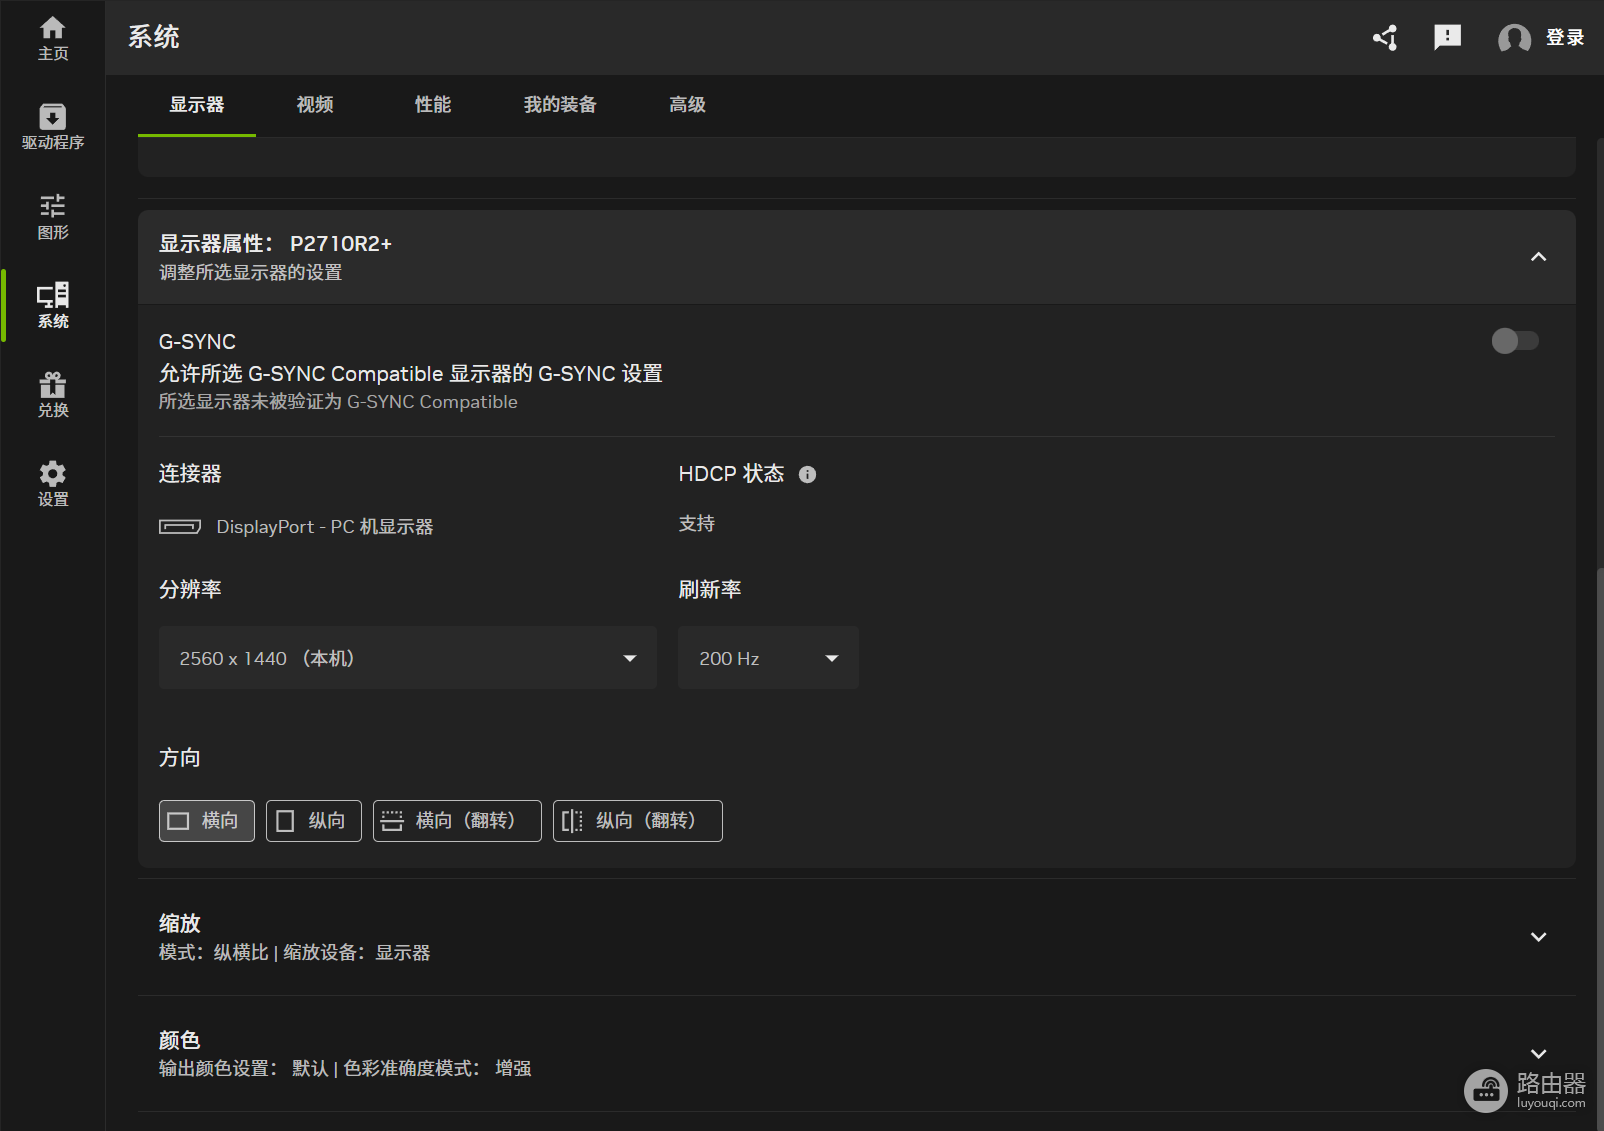Click the DisplayPort connector icon
The width and height of the screenshot is (1604, 1131).
[180, 527]
